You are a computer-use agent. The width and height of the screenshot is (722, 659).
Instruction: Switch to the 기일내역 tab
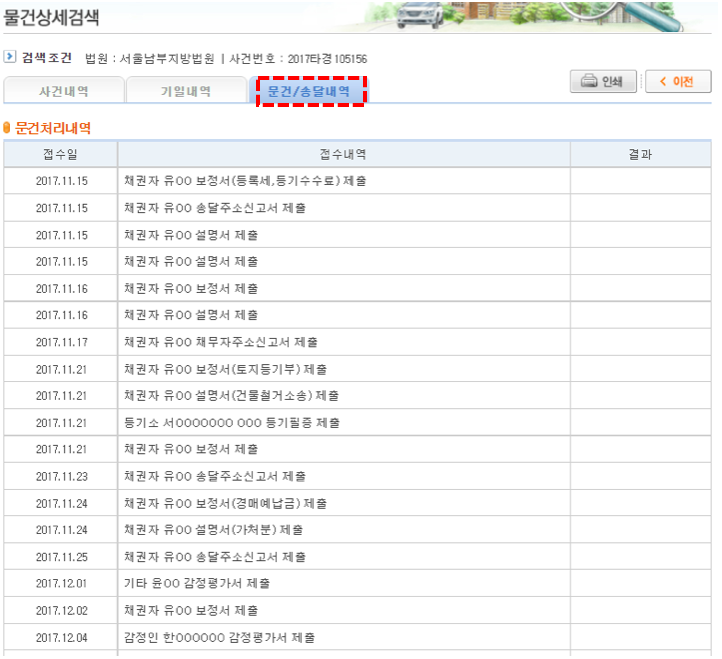point(186,90)
